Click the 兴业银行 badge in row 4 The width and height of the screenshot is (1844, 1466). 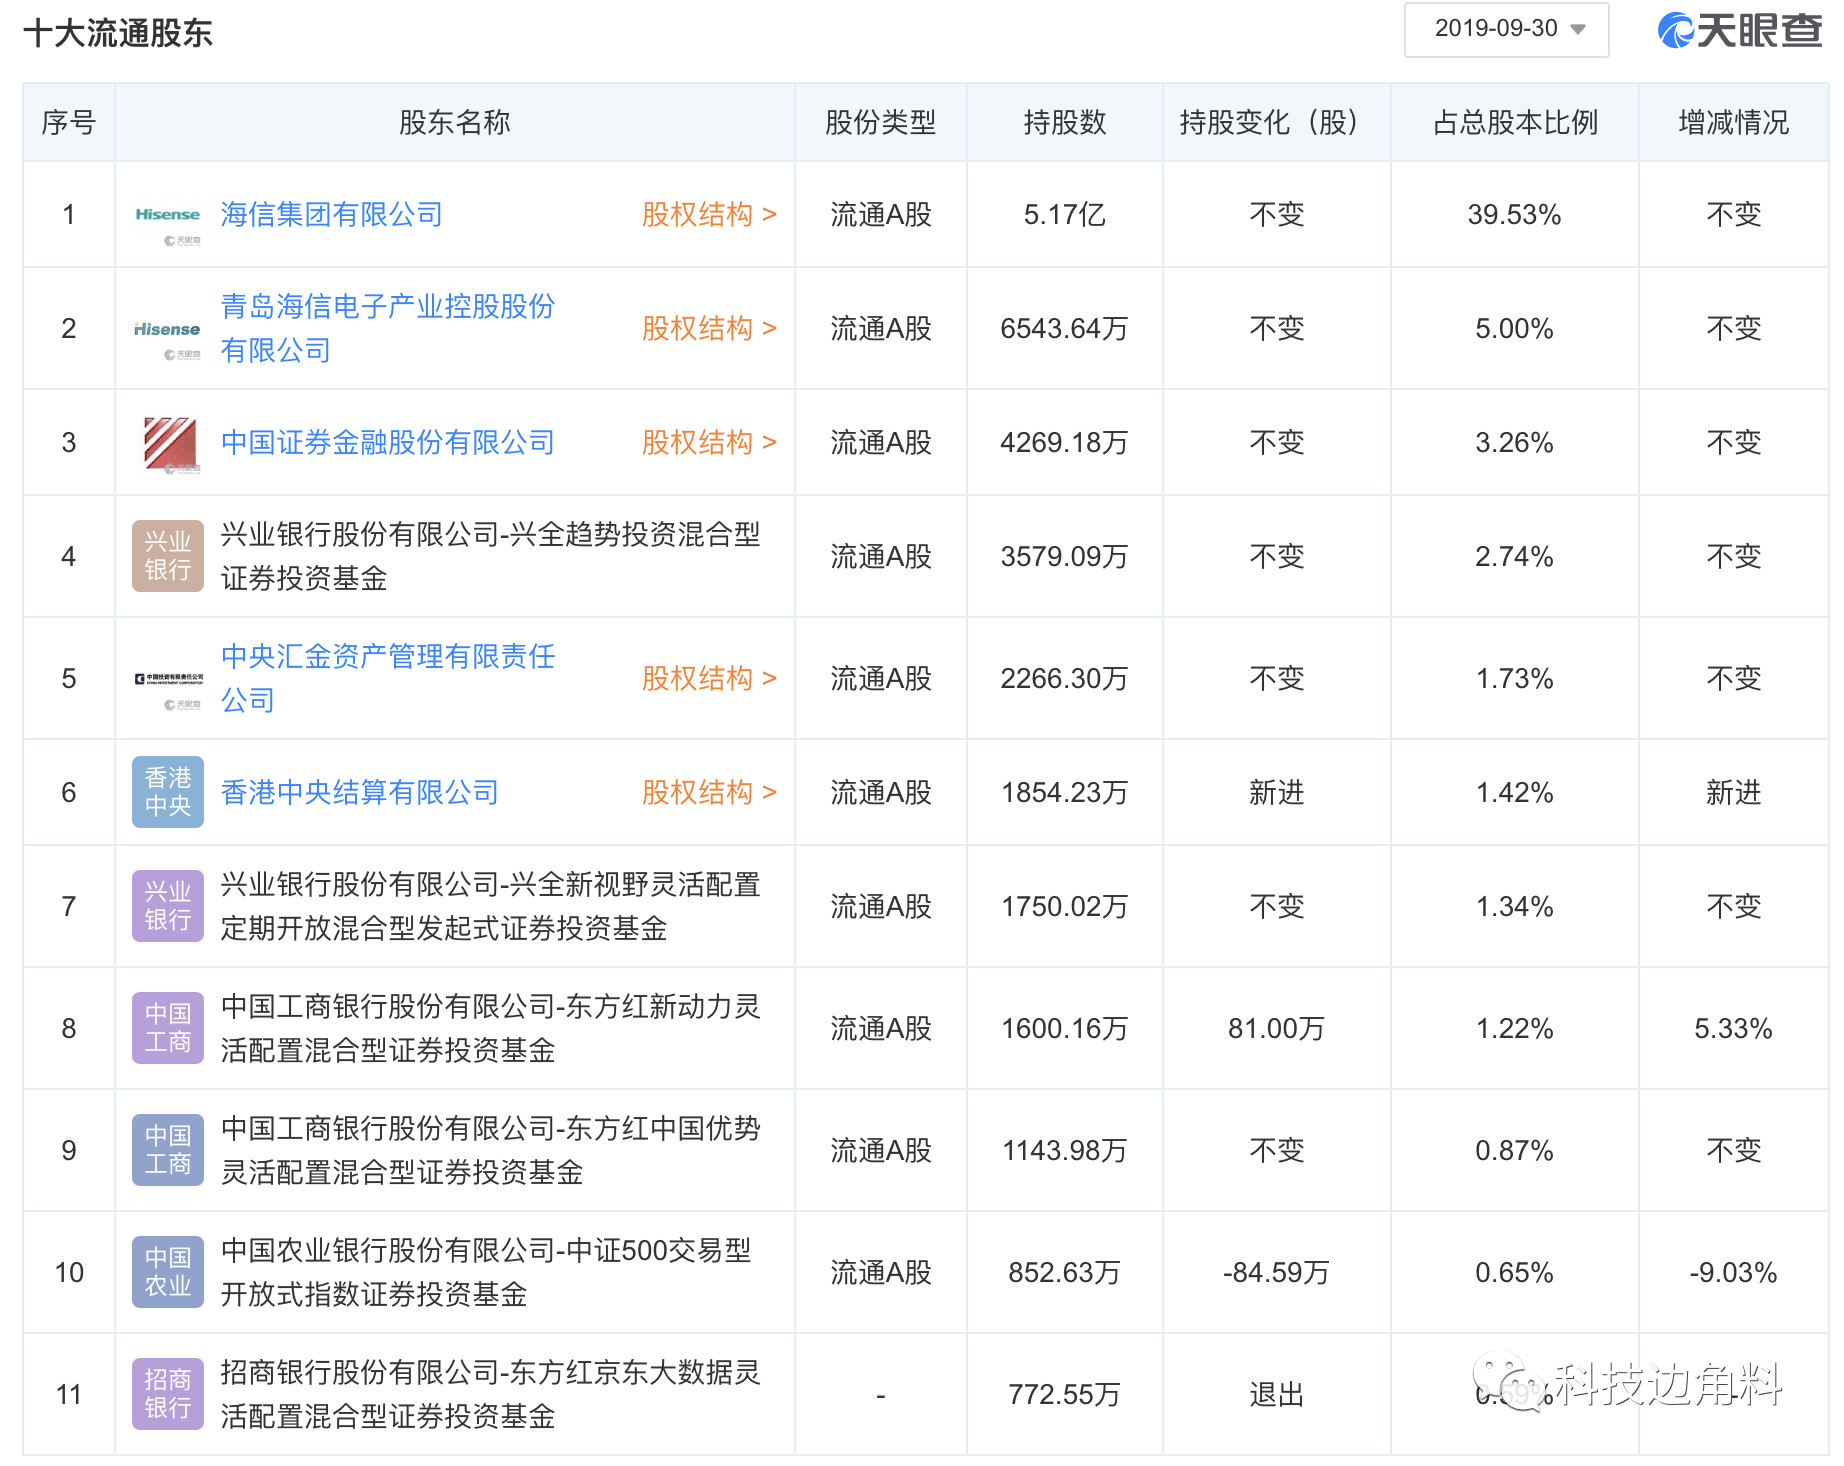(x=168, y=556)
